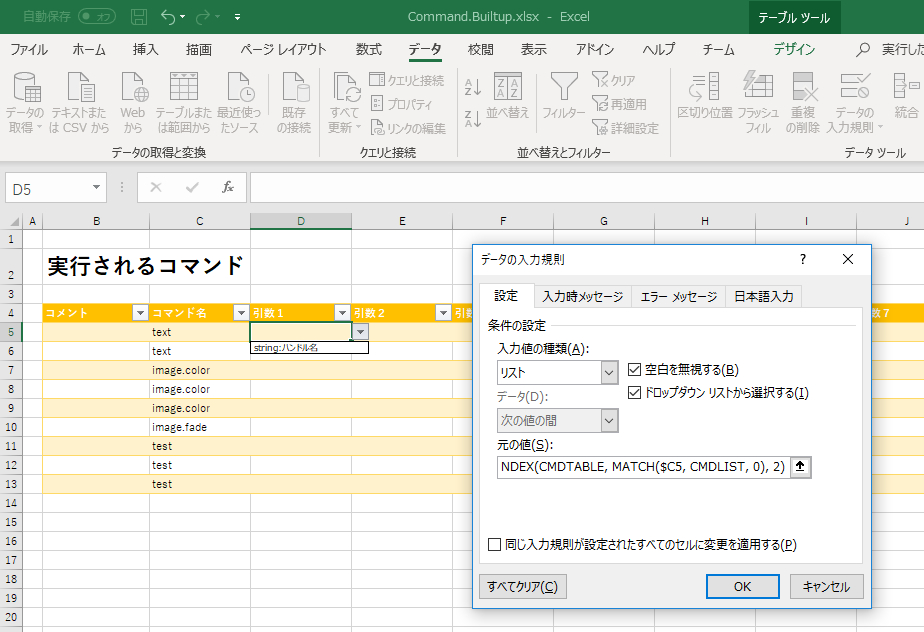Clear the filter (クリア)
Image resolution: width=924 pixels, height=632 pixels.
pos(613,80)
